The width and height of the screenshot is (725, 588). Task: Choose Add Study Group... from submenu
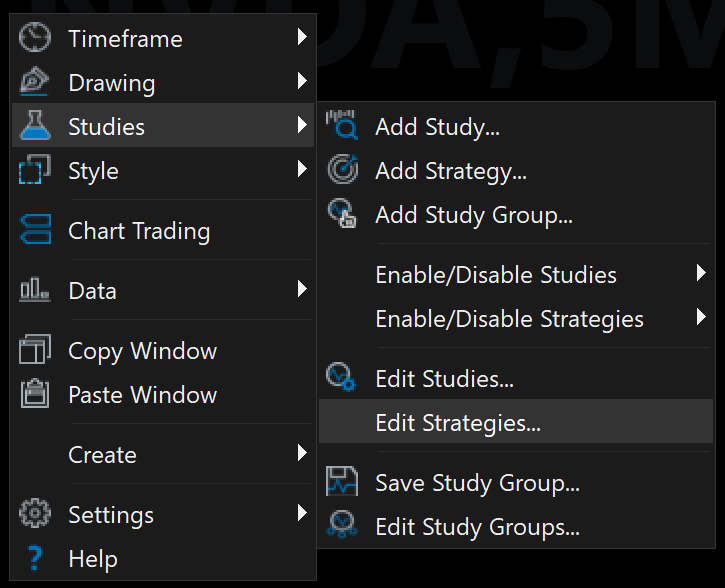point(516,214)
